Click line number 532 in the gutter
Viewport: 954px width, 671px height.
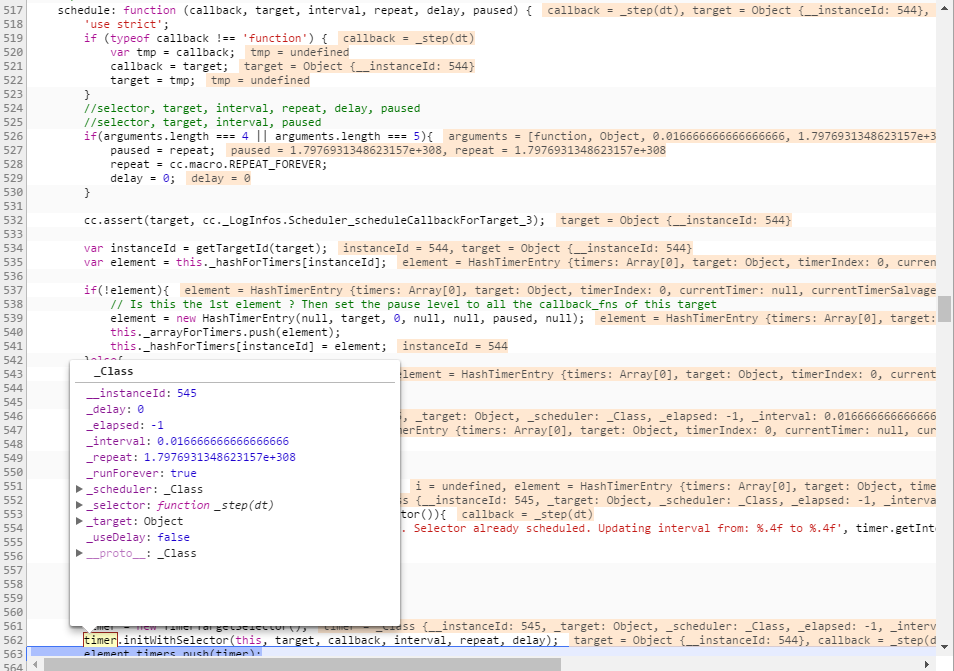pos(13,220)
